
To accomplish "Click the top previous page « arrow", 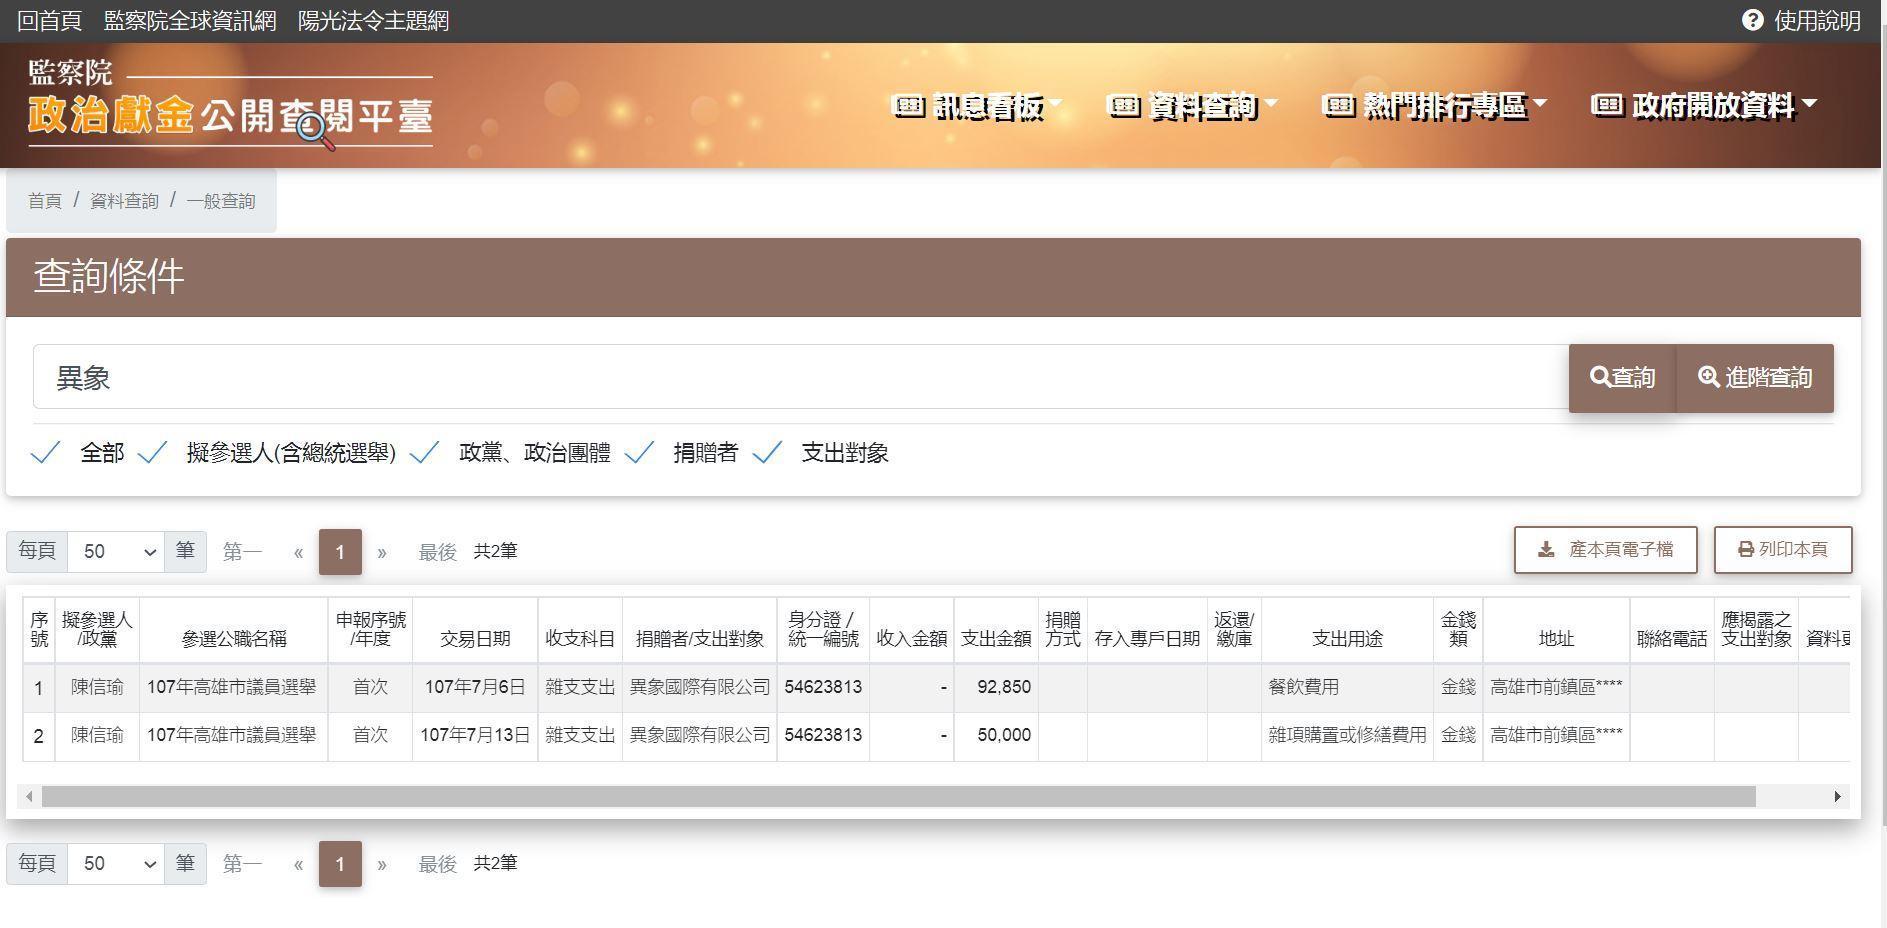I will click(x=298, y=552).
